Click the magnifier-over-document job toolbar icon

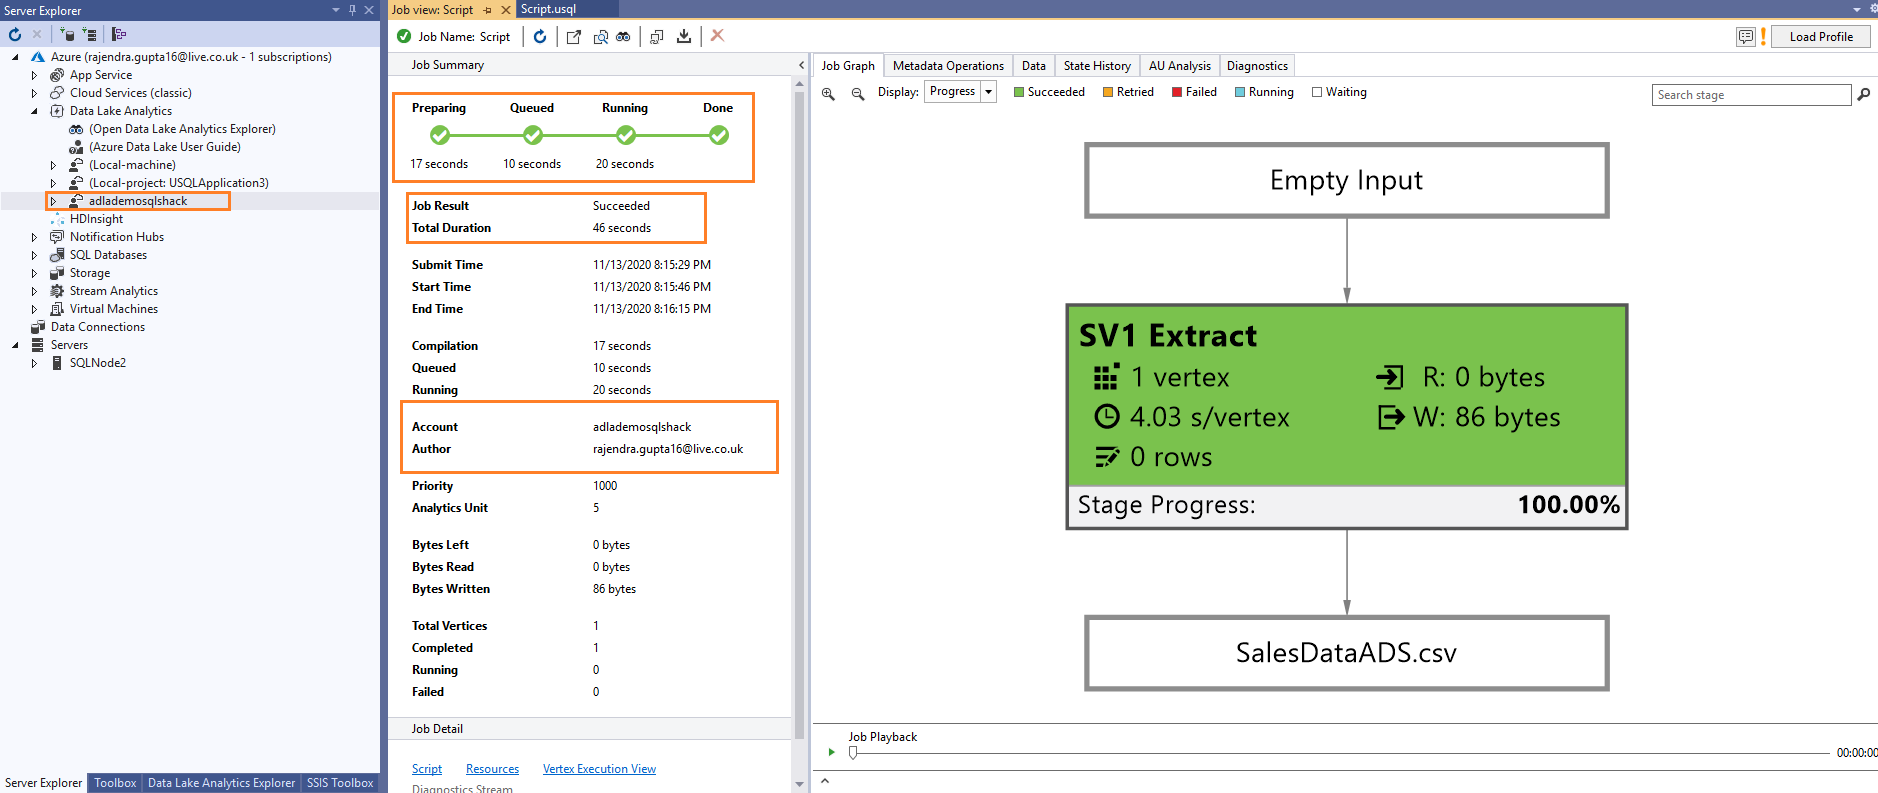click(600, 37)
